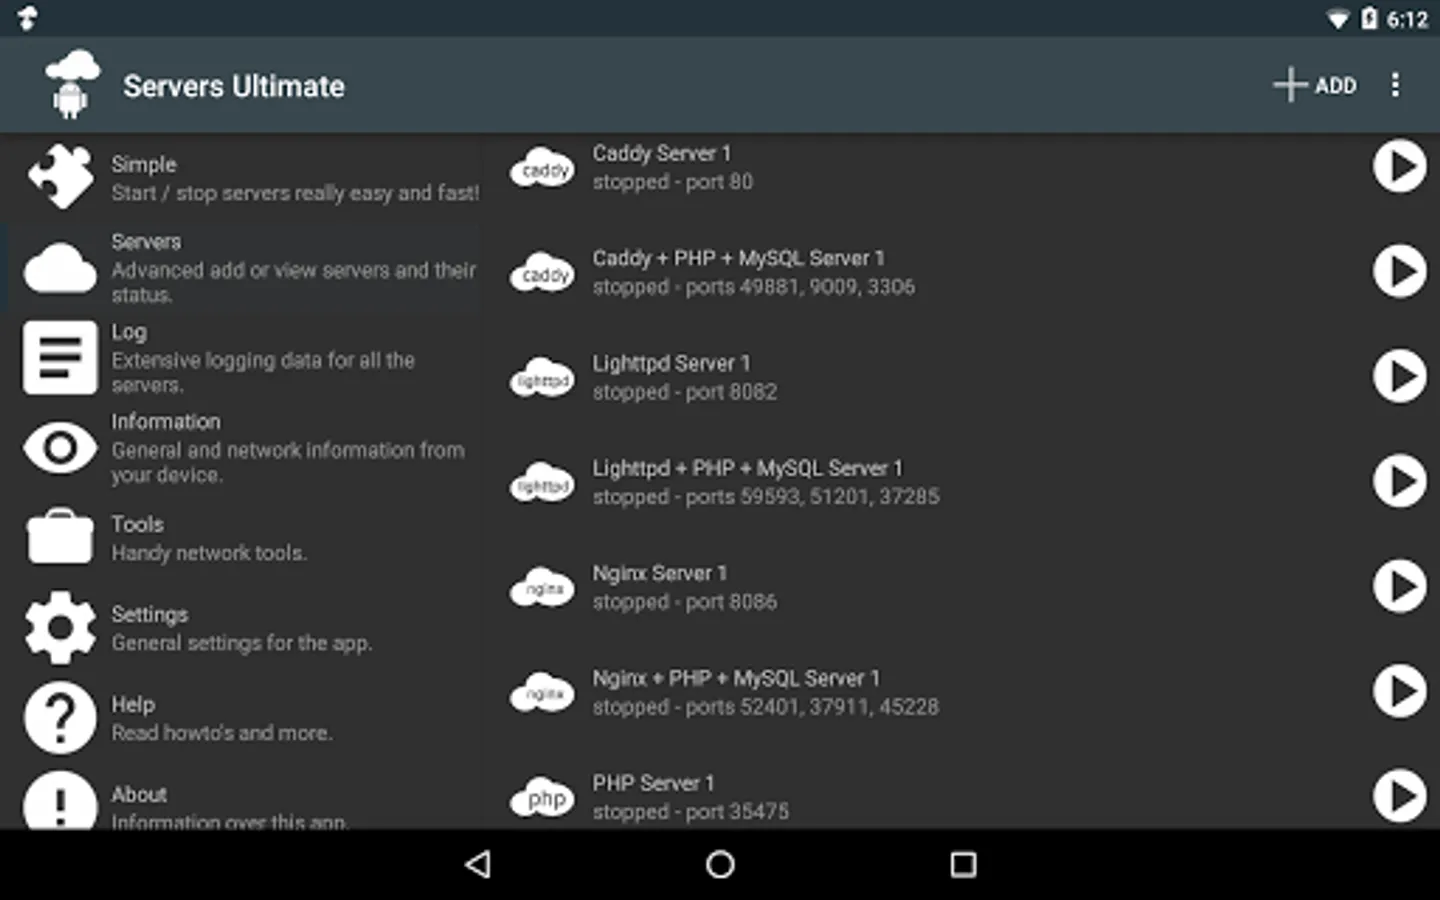Tap the Android Recent apps button
Screen dimensions: 1440x900
click(x=963, y=864)
